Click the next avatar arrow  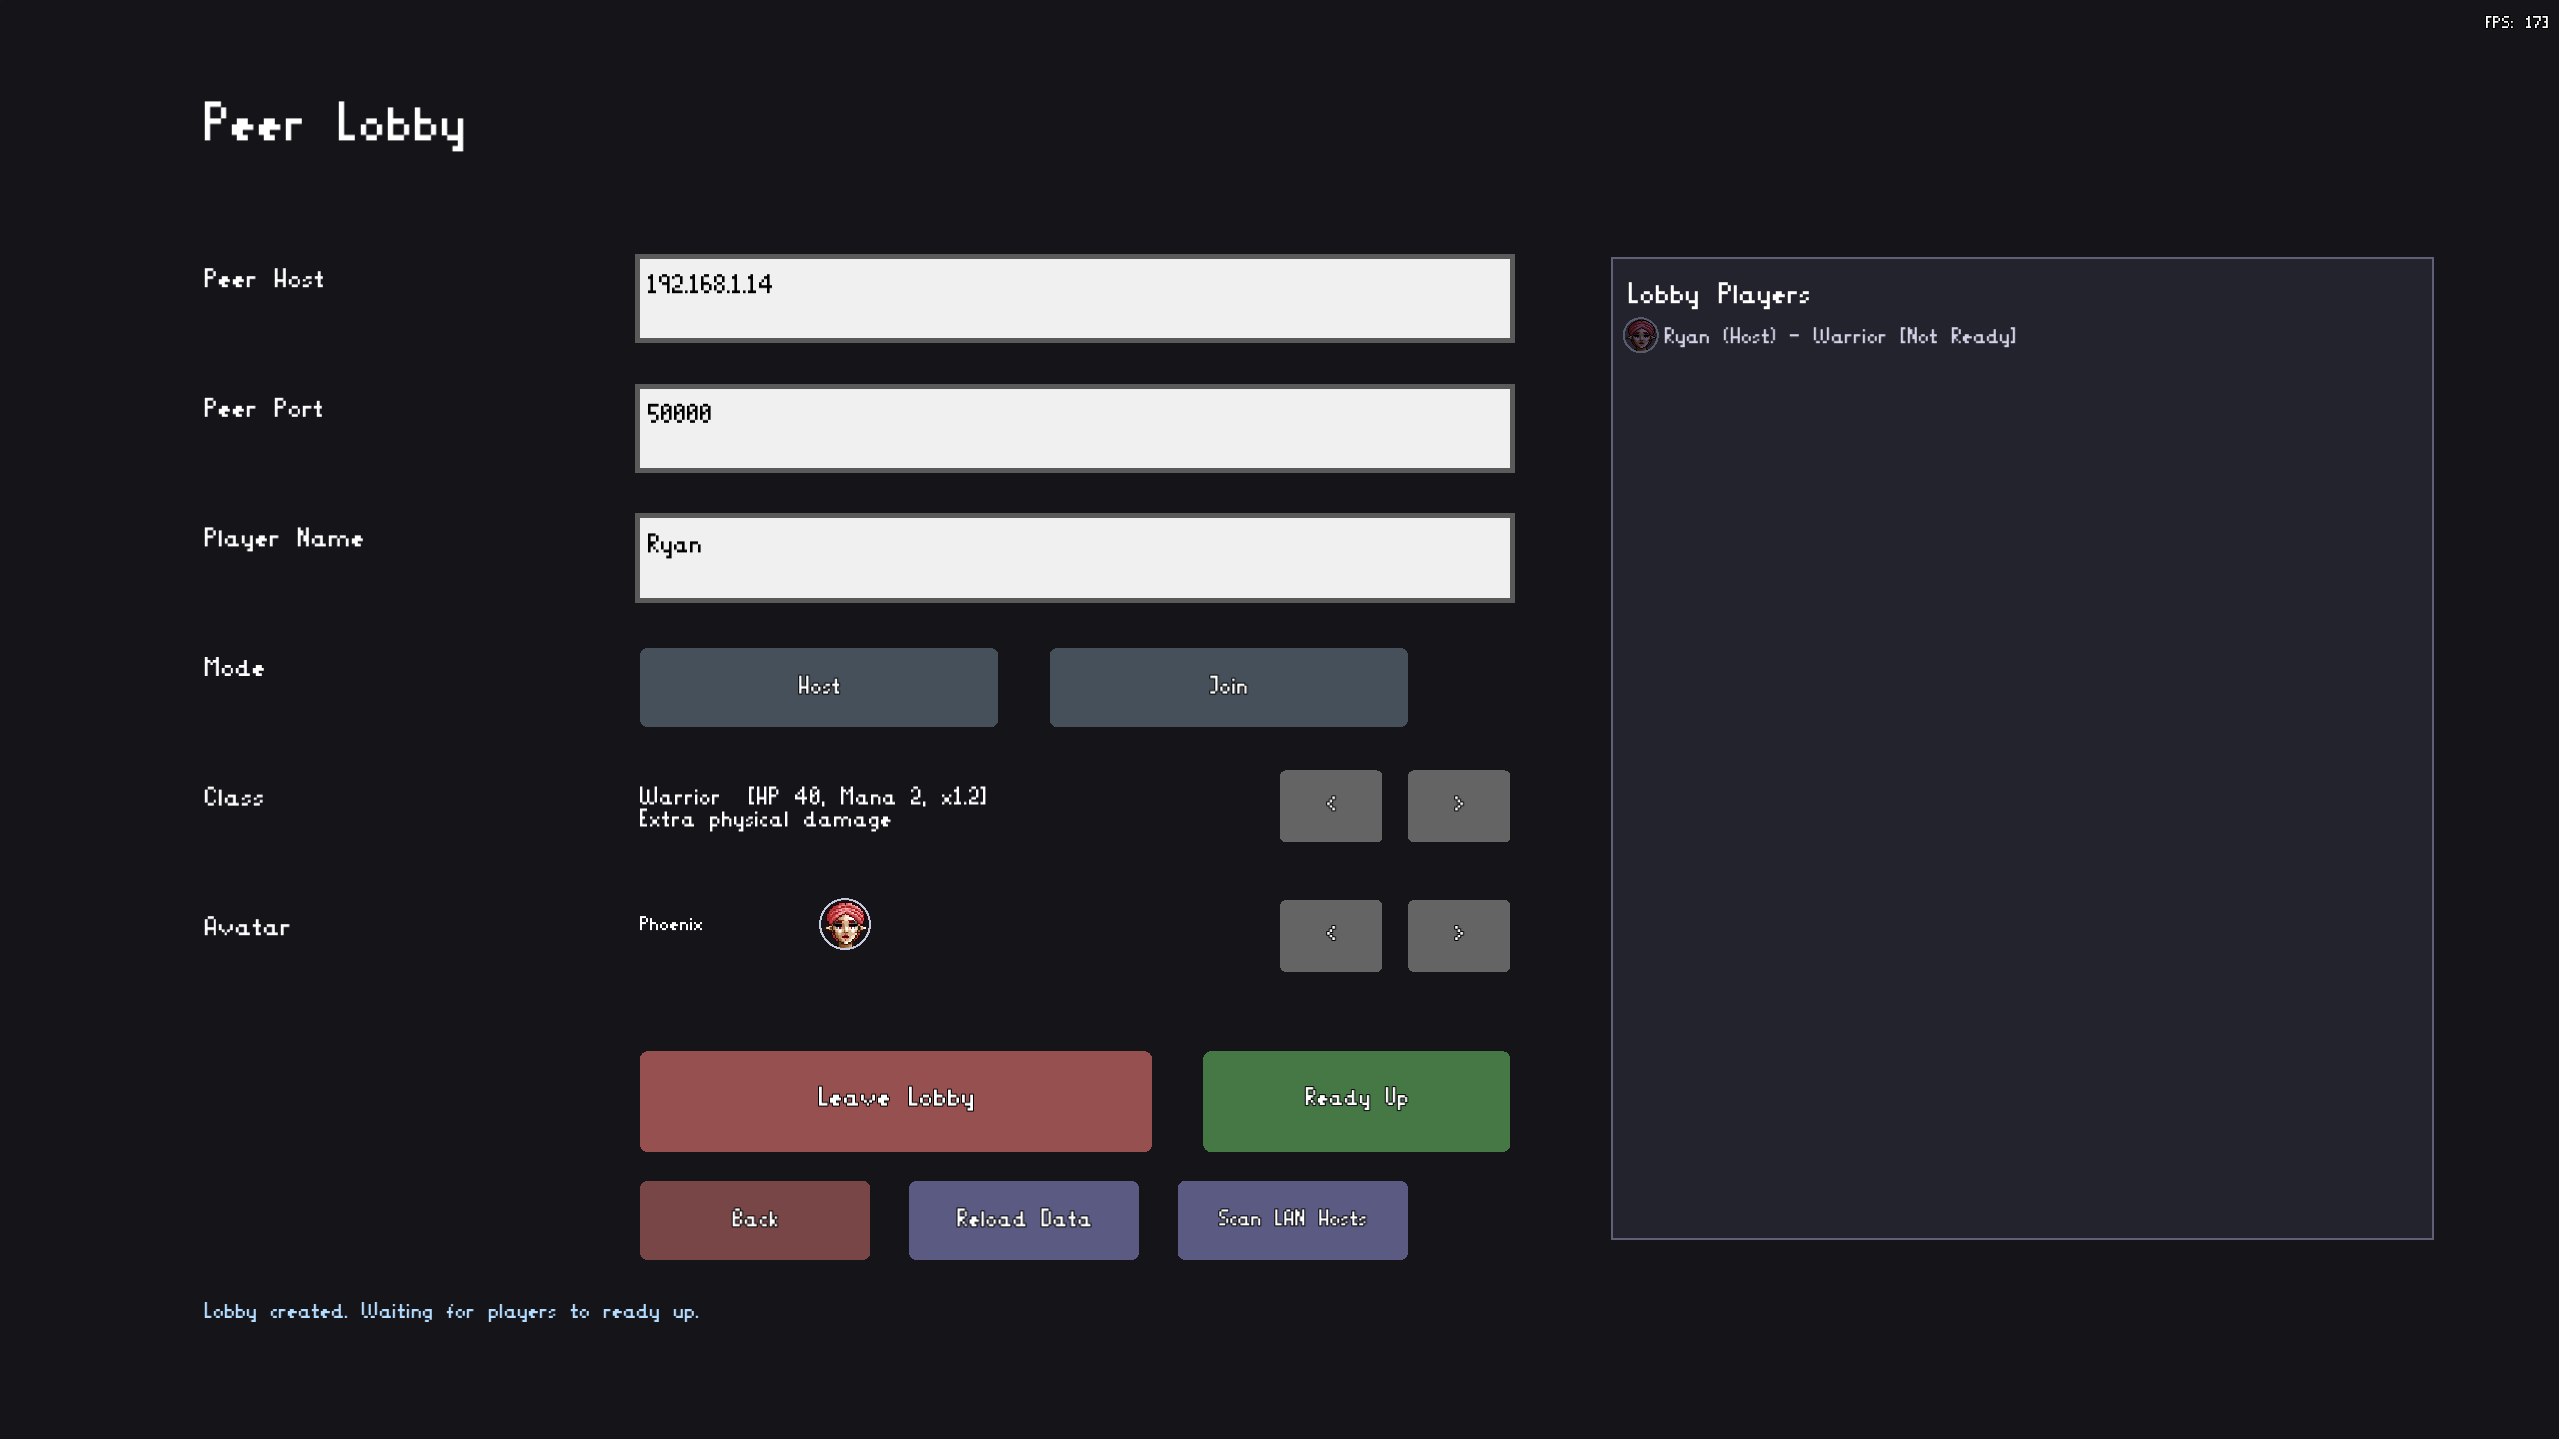pos(1458,934)
